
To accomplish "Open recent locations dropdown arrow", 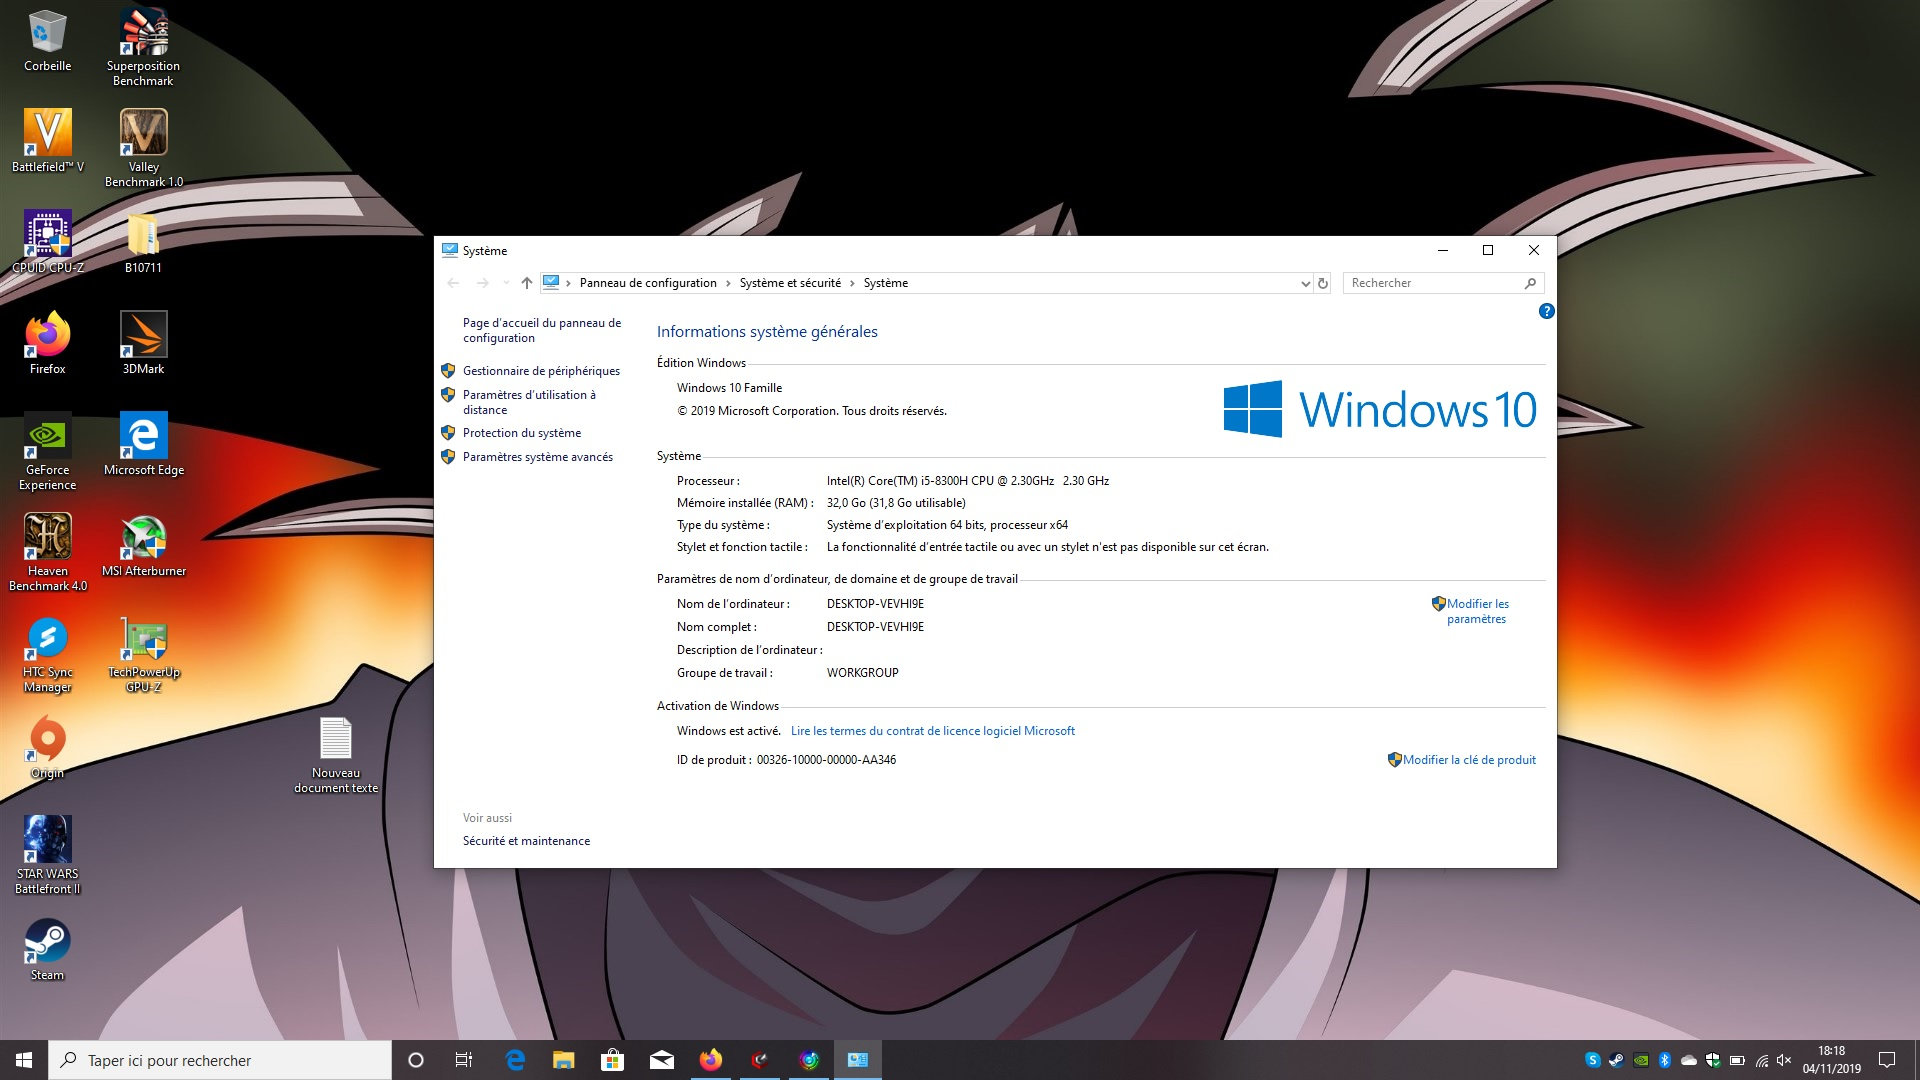I will (x=506, y=283).
